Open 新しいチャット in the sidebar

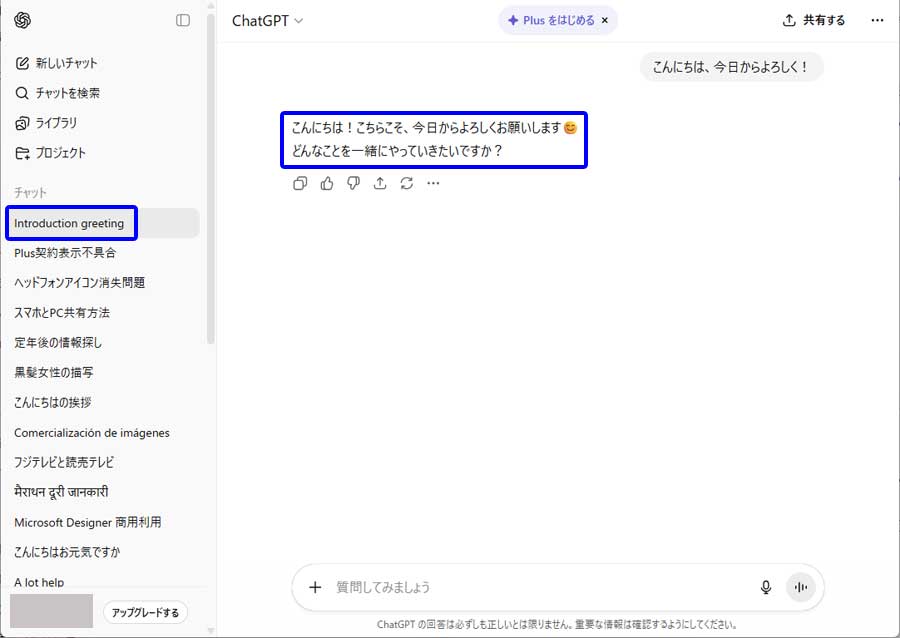pos(66,63)
